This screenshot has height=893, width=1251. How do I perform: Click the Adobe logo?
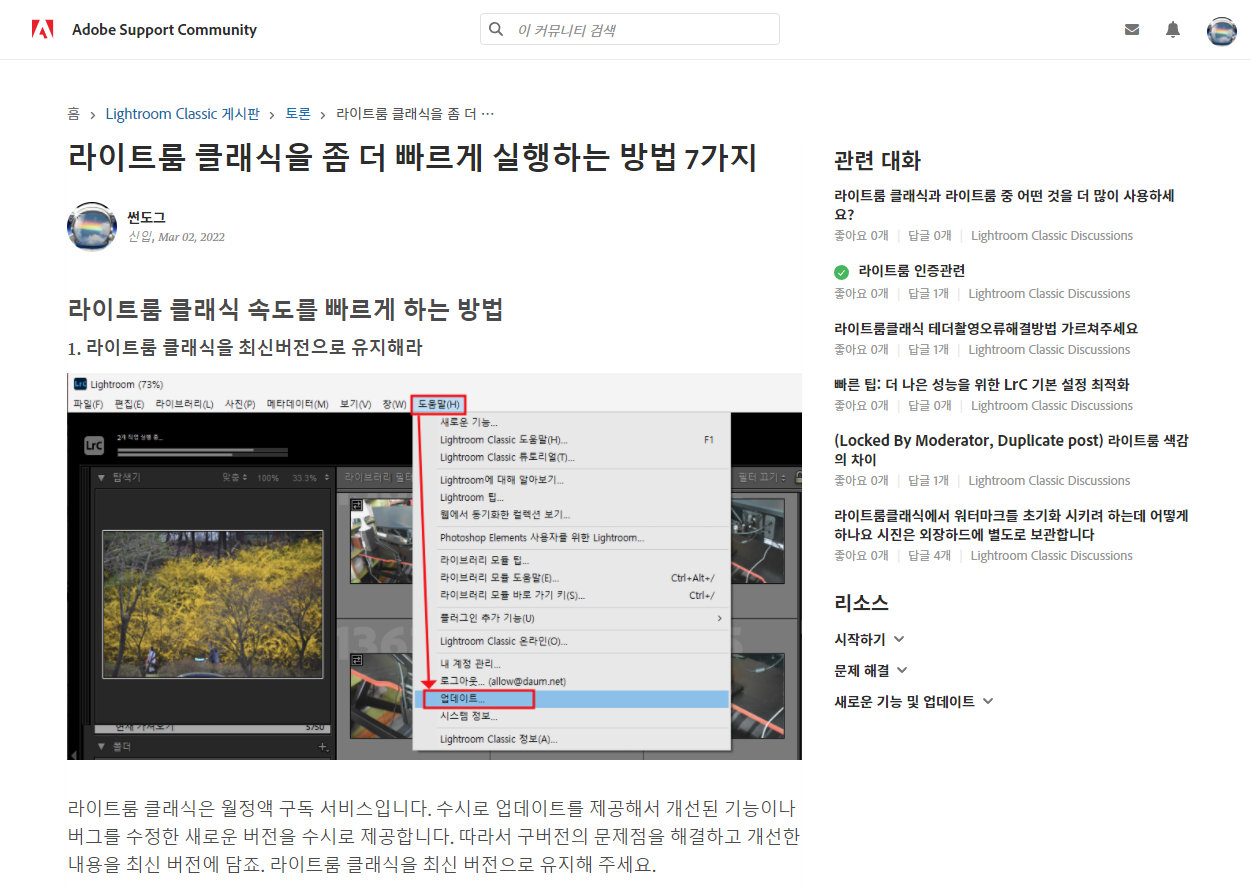42,29
